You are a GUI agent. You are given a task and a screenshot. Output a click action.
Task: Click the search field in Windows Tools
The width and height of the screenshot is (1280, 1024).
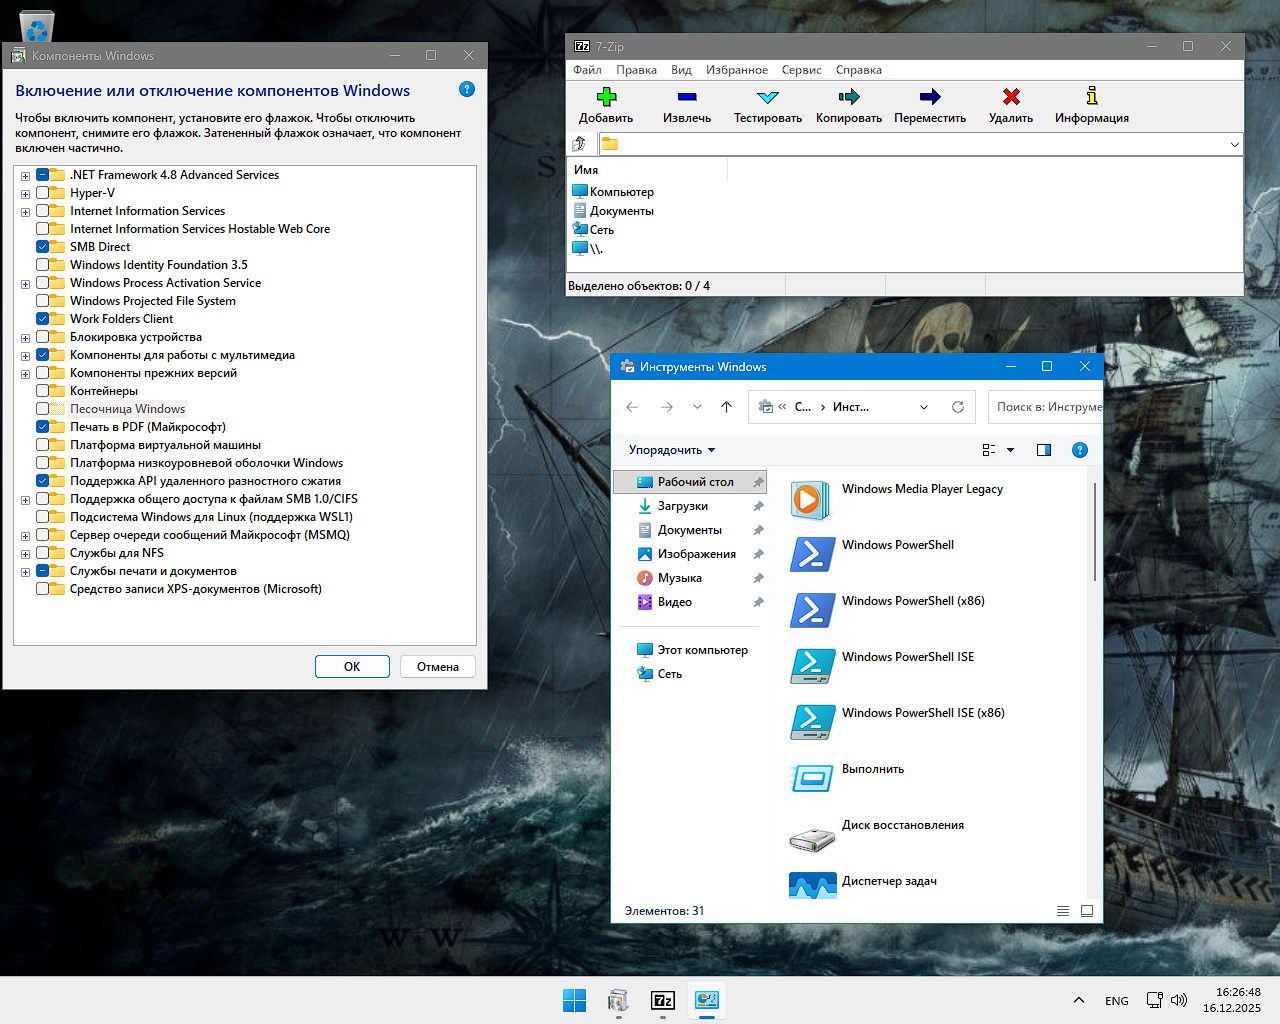click(x=1045, y=407)
